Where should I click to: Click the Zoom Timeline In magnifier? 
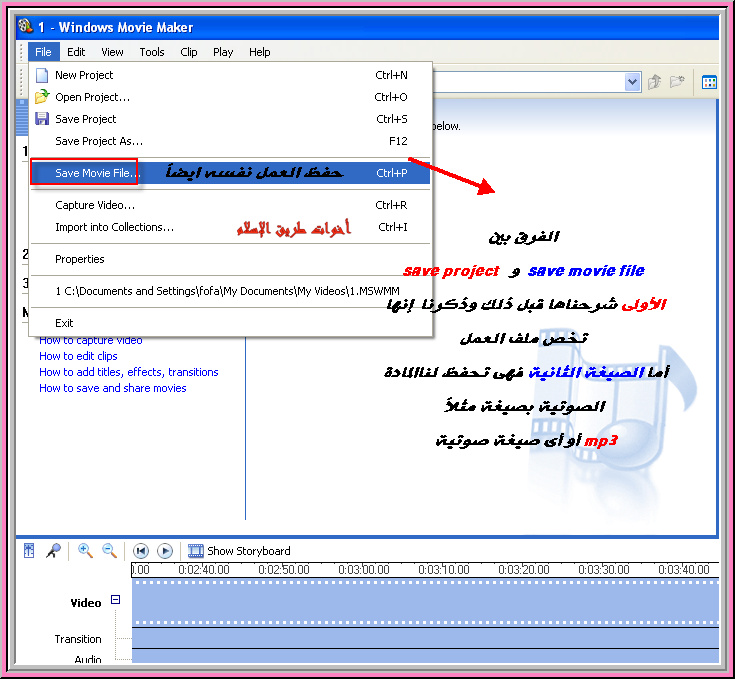tap(85, 551)
